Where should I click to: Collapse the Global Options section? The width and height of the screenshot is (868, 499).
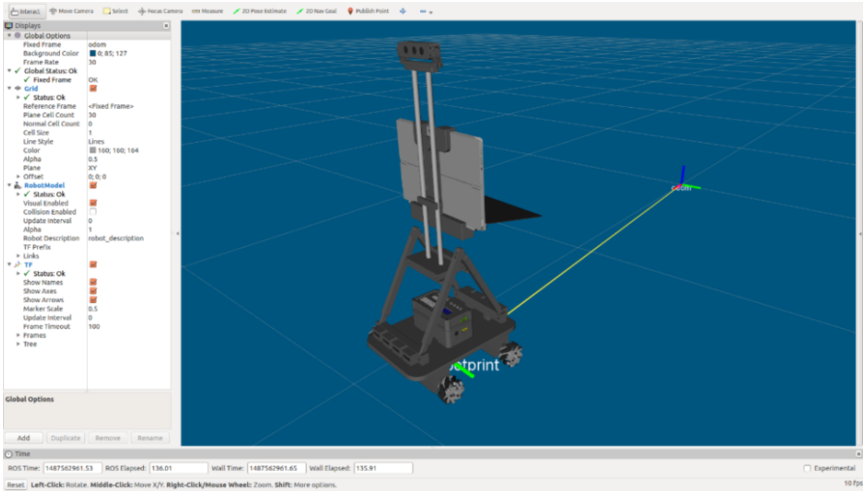pyautogui.click(x=9, y=35)
